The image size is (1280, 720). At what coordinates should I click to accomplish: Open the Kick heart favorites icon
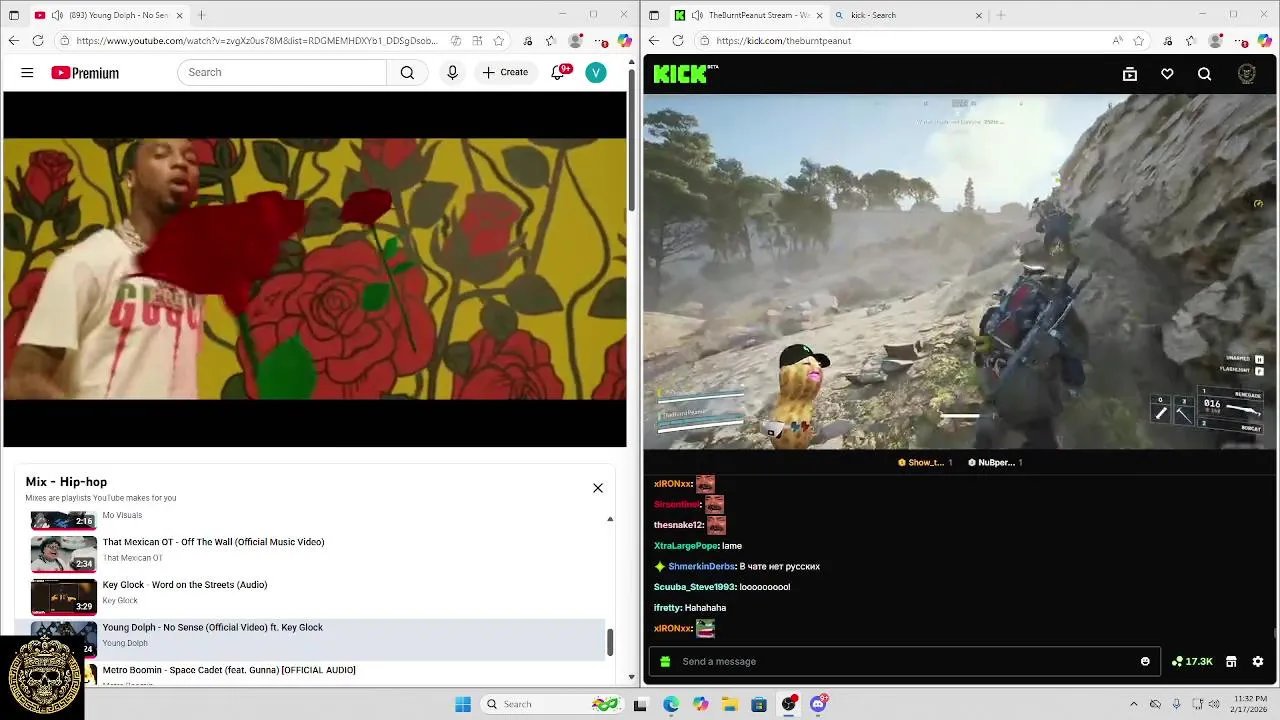[1167, 74]
